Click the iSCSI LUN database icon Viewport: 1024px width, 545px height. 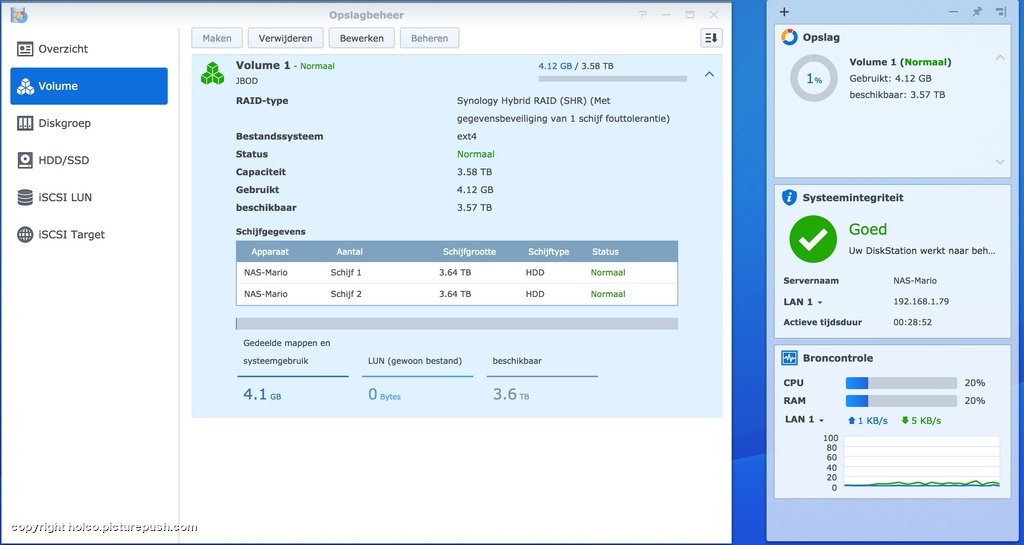click(x=25, y=198)
